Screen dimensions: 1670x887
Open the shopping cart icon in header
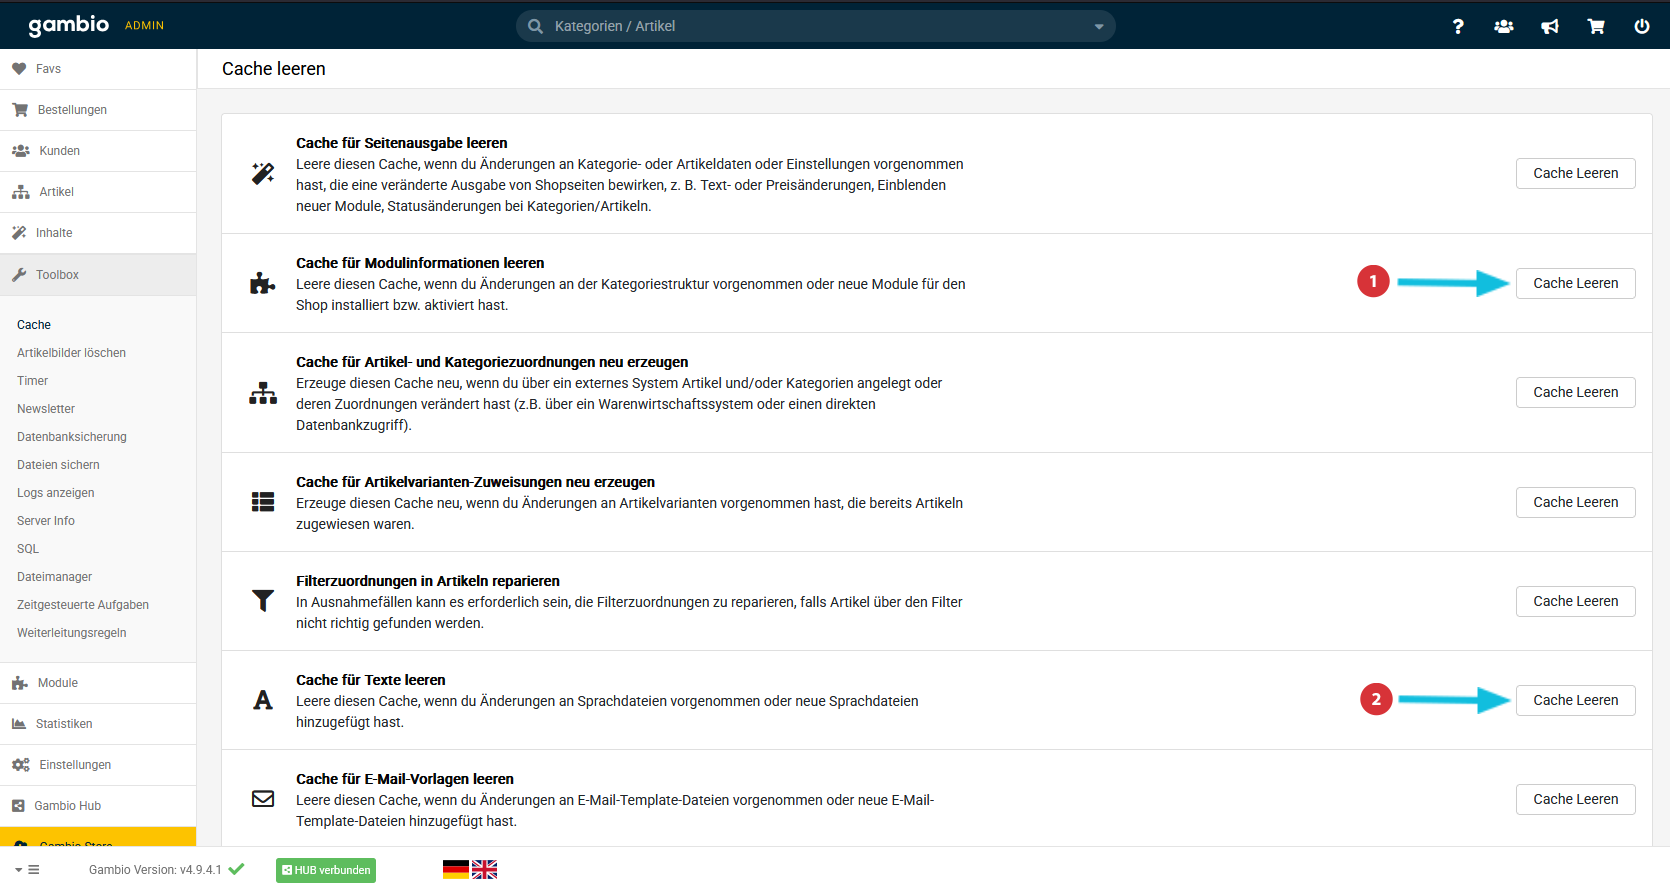pos(1596,27)
